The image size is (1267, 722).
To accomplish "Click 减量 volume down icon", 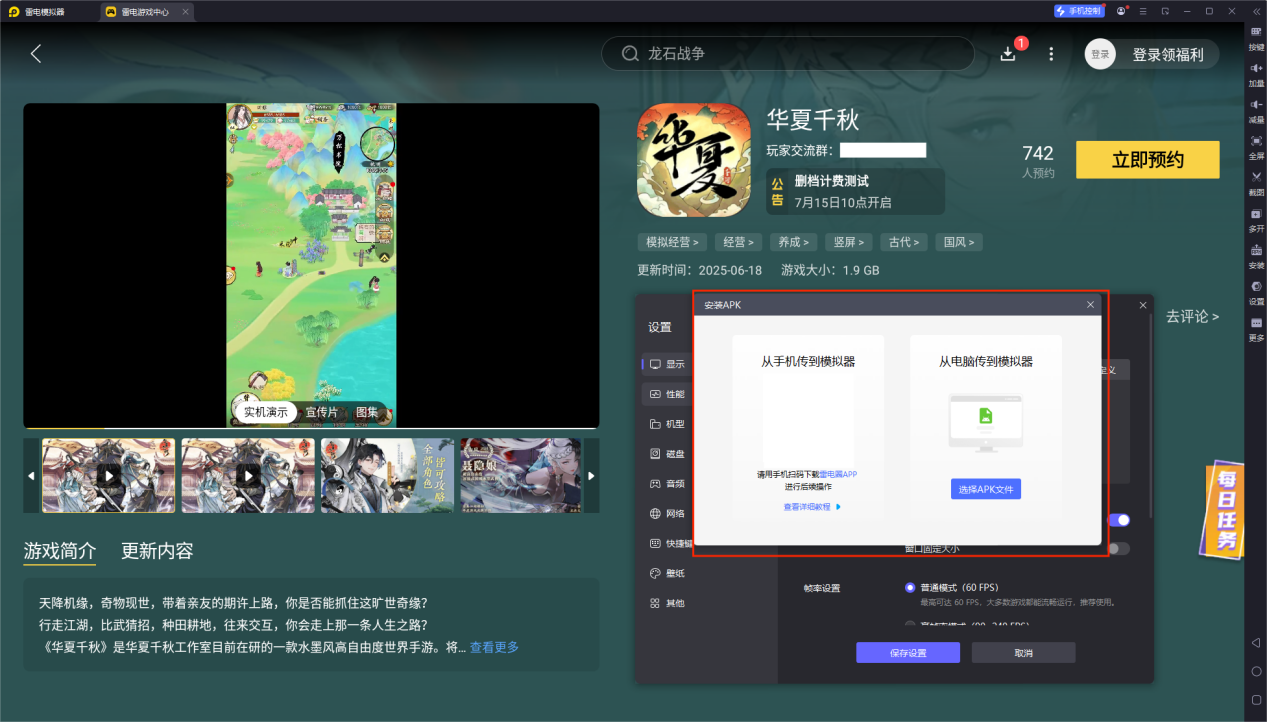I will (1256, 111).
